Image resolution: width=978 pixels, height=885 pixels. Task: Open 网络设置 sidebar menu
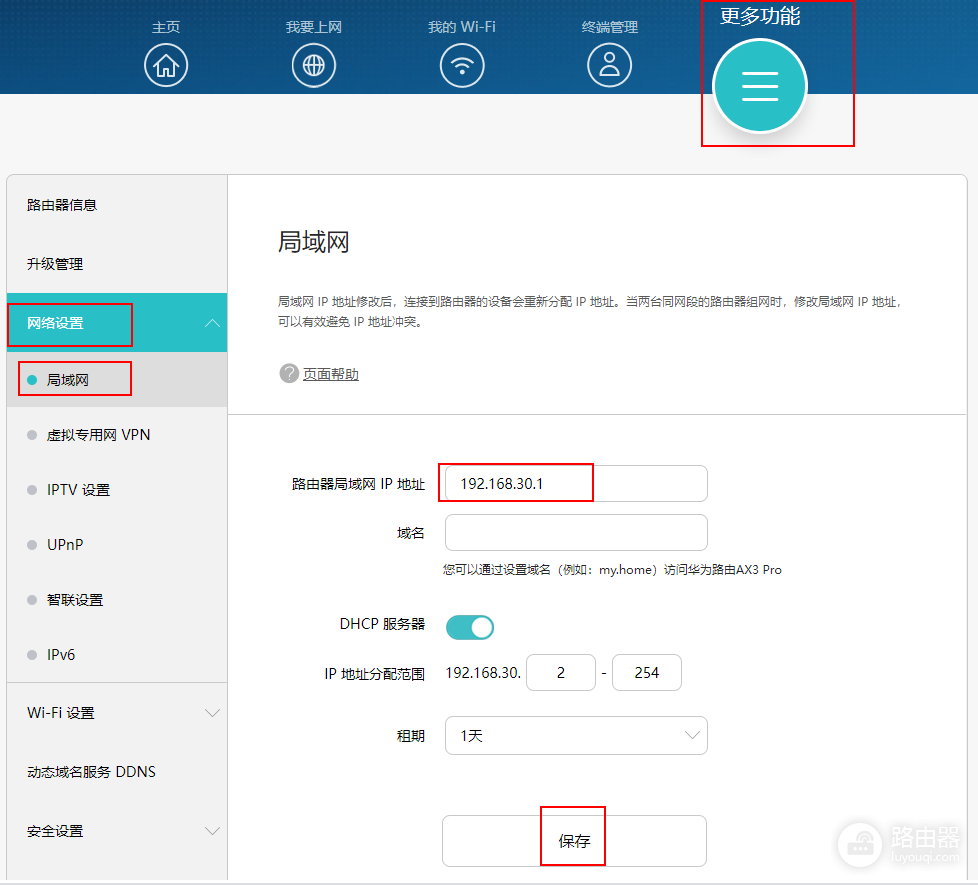point(117,323)
